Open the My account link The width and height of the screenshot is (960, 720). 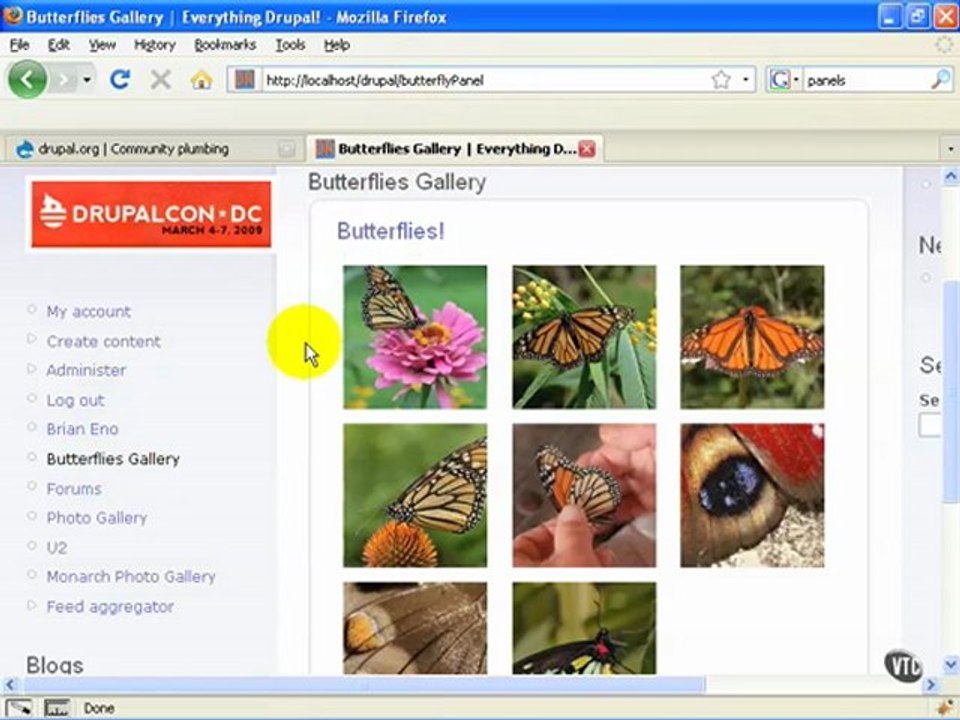point(89,312)
